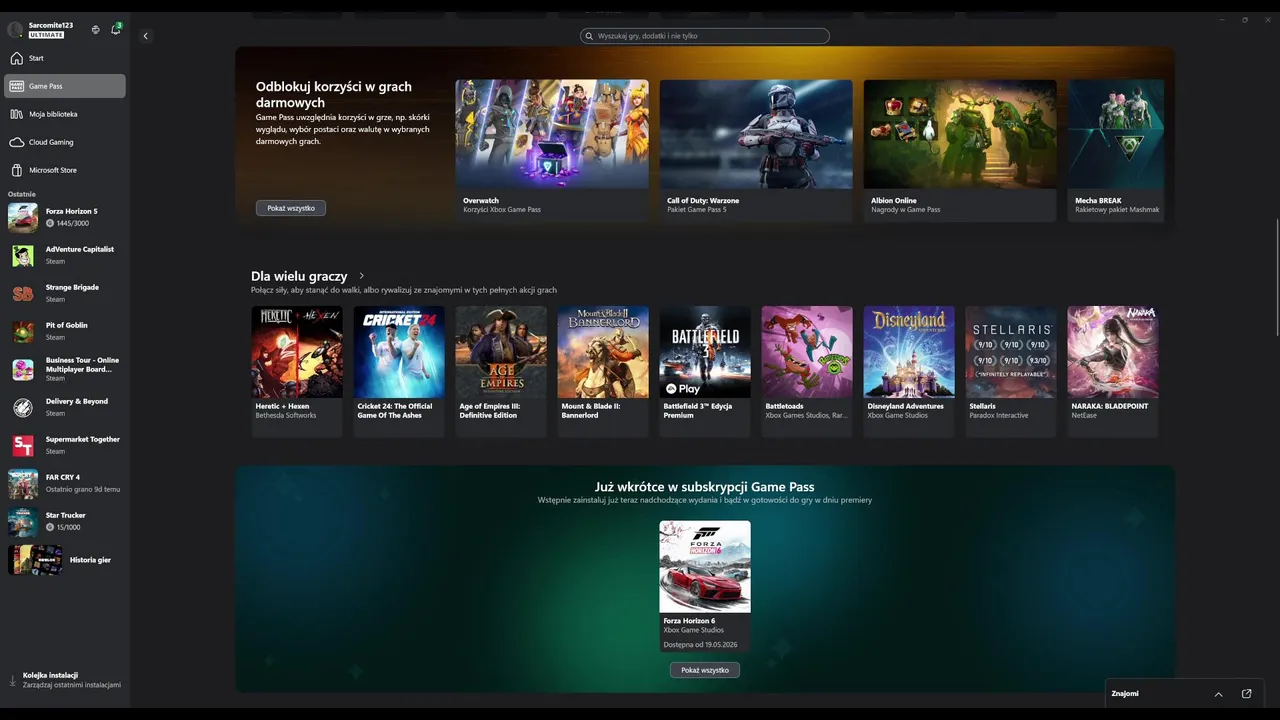Click the Ostatnie section label

pyautogui.click(x=22, y=194)
